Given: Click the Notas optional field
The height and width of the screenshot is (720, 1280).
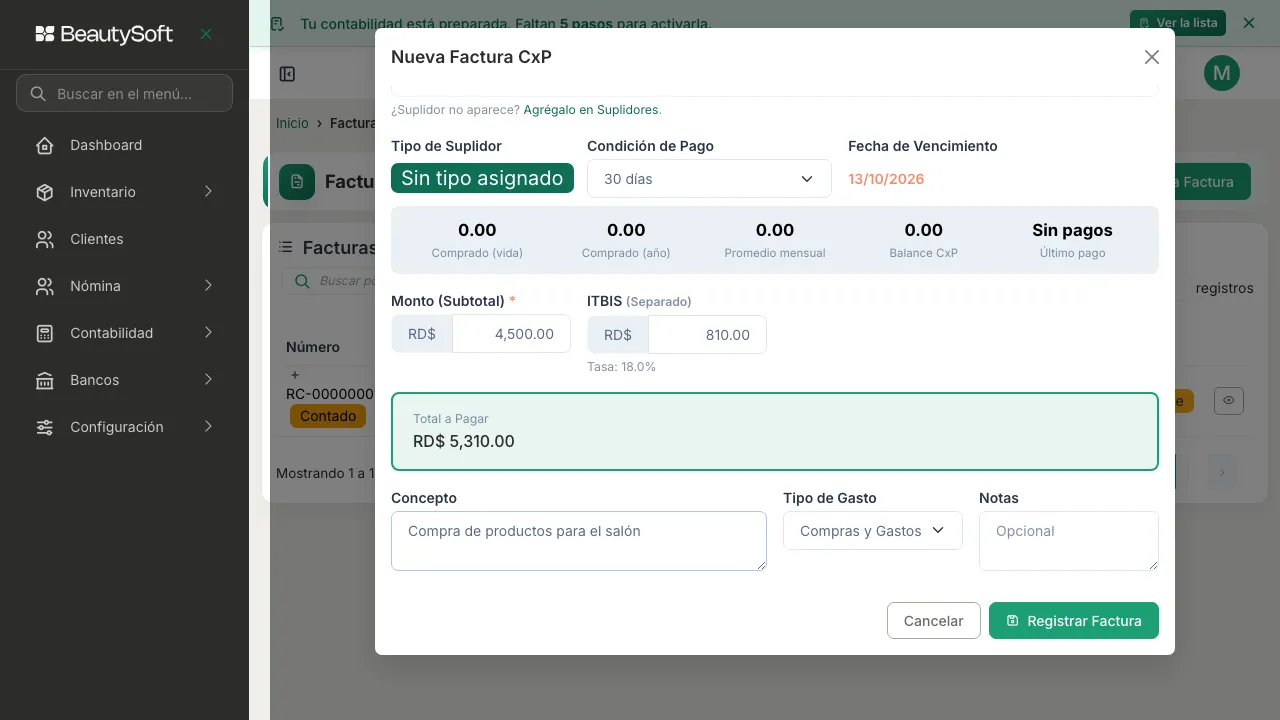Looking at the screenshot, I should tap(1068, 541).
